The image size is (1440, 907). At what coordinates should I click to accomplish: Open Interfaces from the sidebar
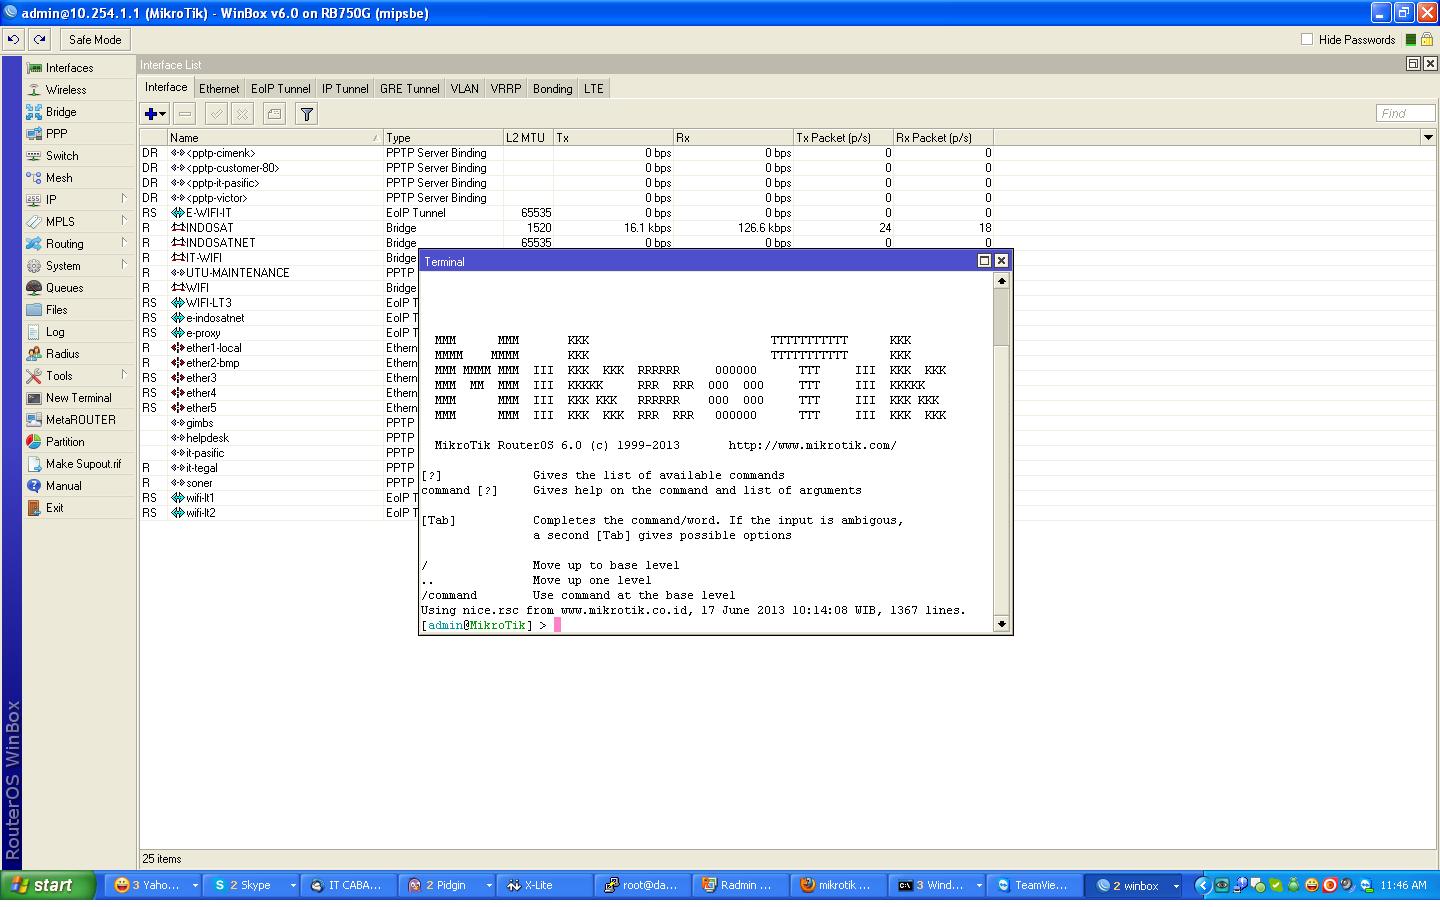coord(80,68)
